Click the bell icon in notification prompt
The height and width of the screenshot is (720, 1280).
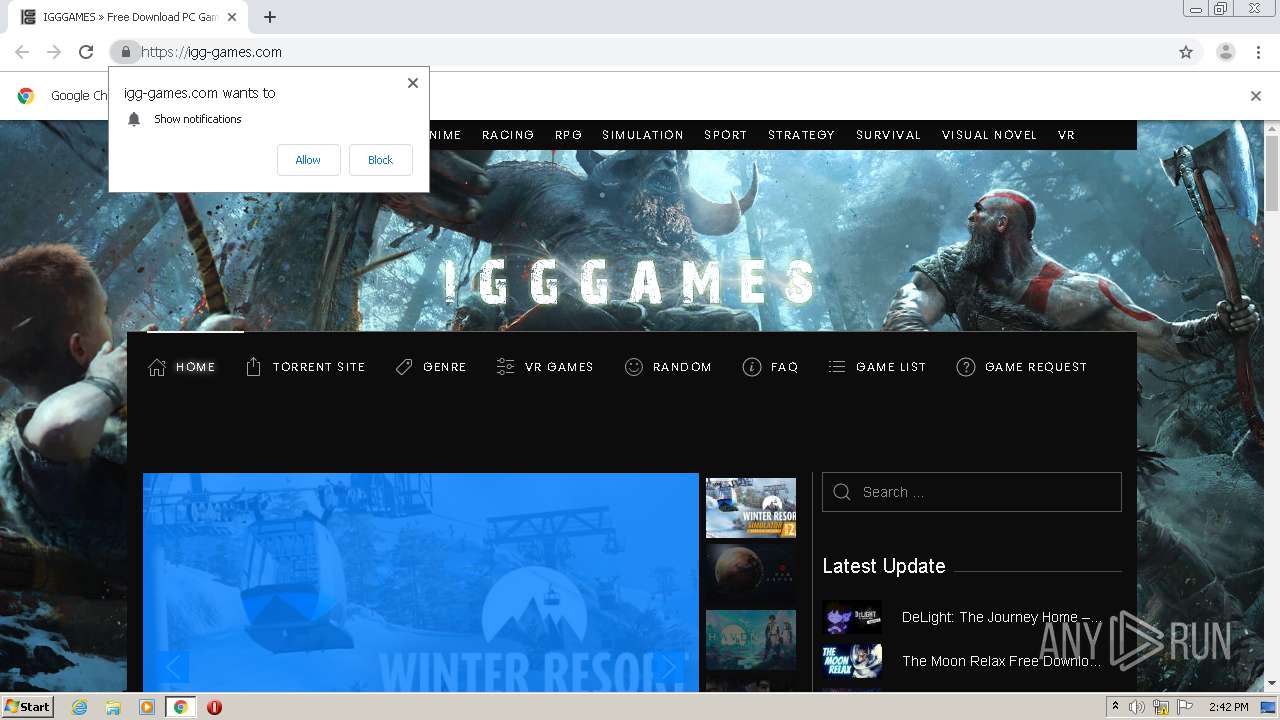(134, 119)
